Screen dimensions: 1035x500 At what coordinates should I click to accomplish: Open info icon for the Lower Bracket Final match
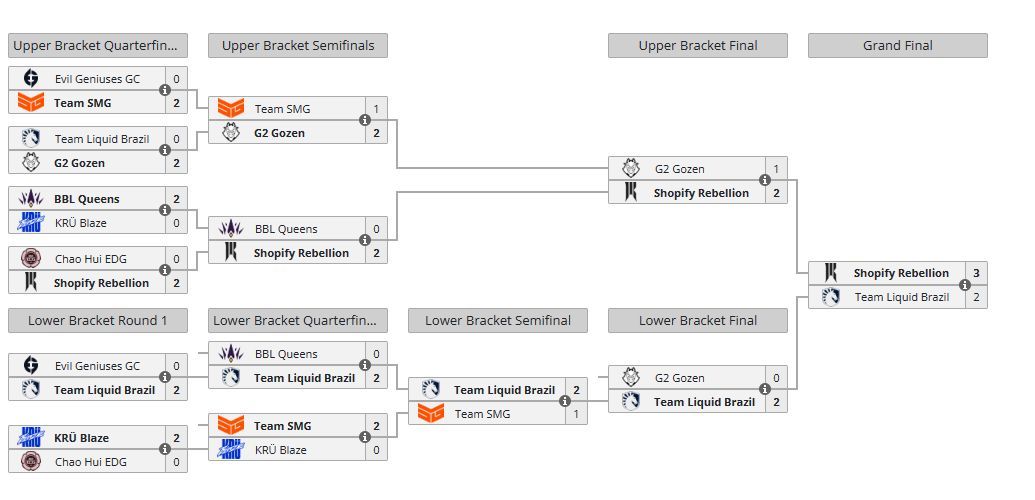[765, 390]
